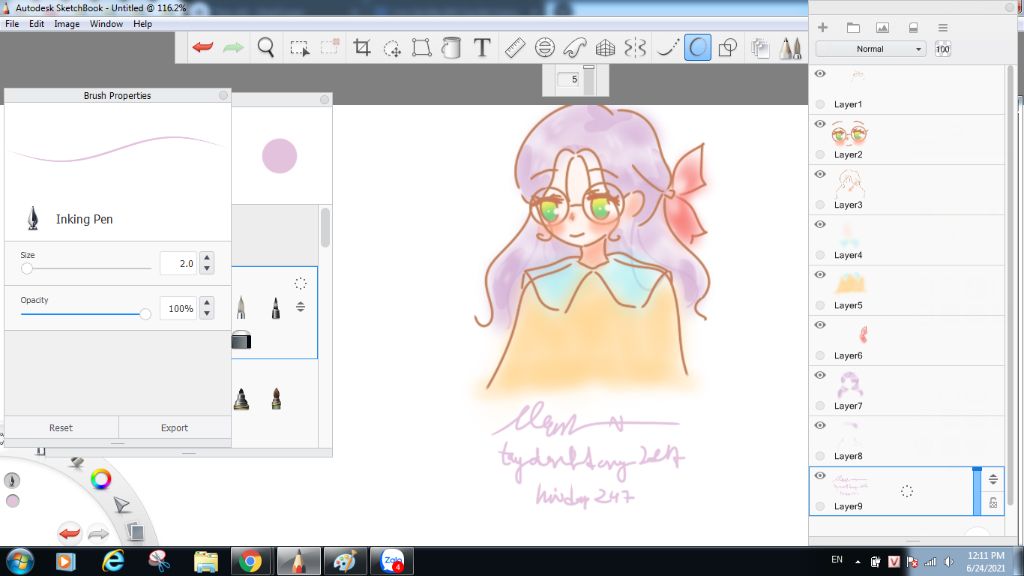Select the Draw Style shapes tool
Screen dimensions: 1024x576
point(728,47)
